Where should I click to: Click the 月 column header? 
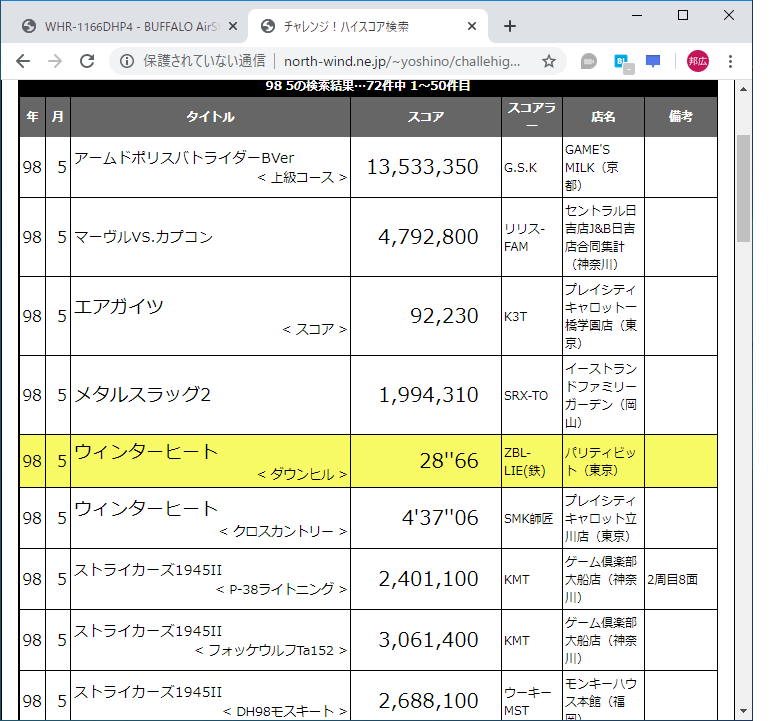[58, 117]
